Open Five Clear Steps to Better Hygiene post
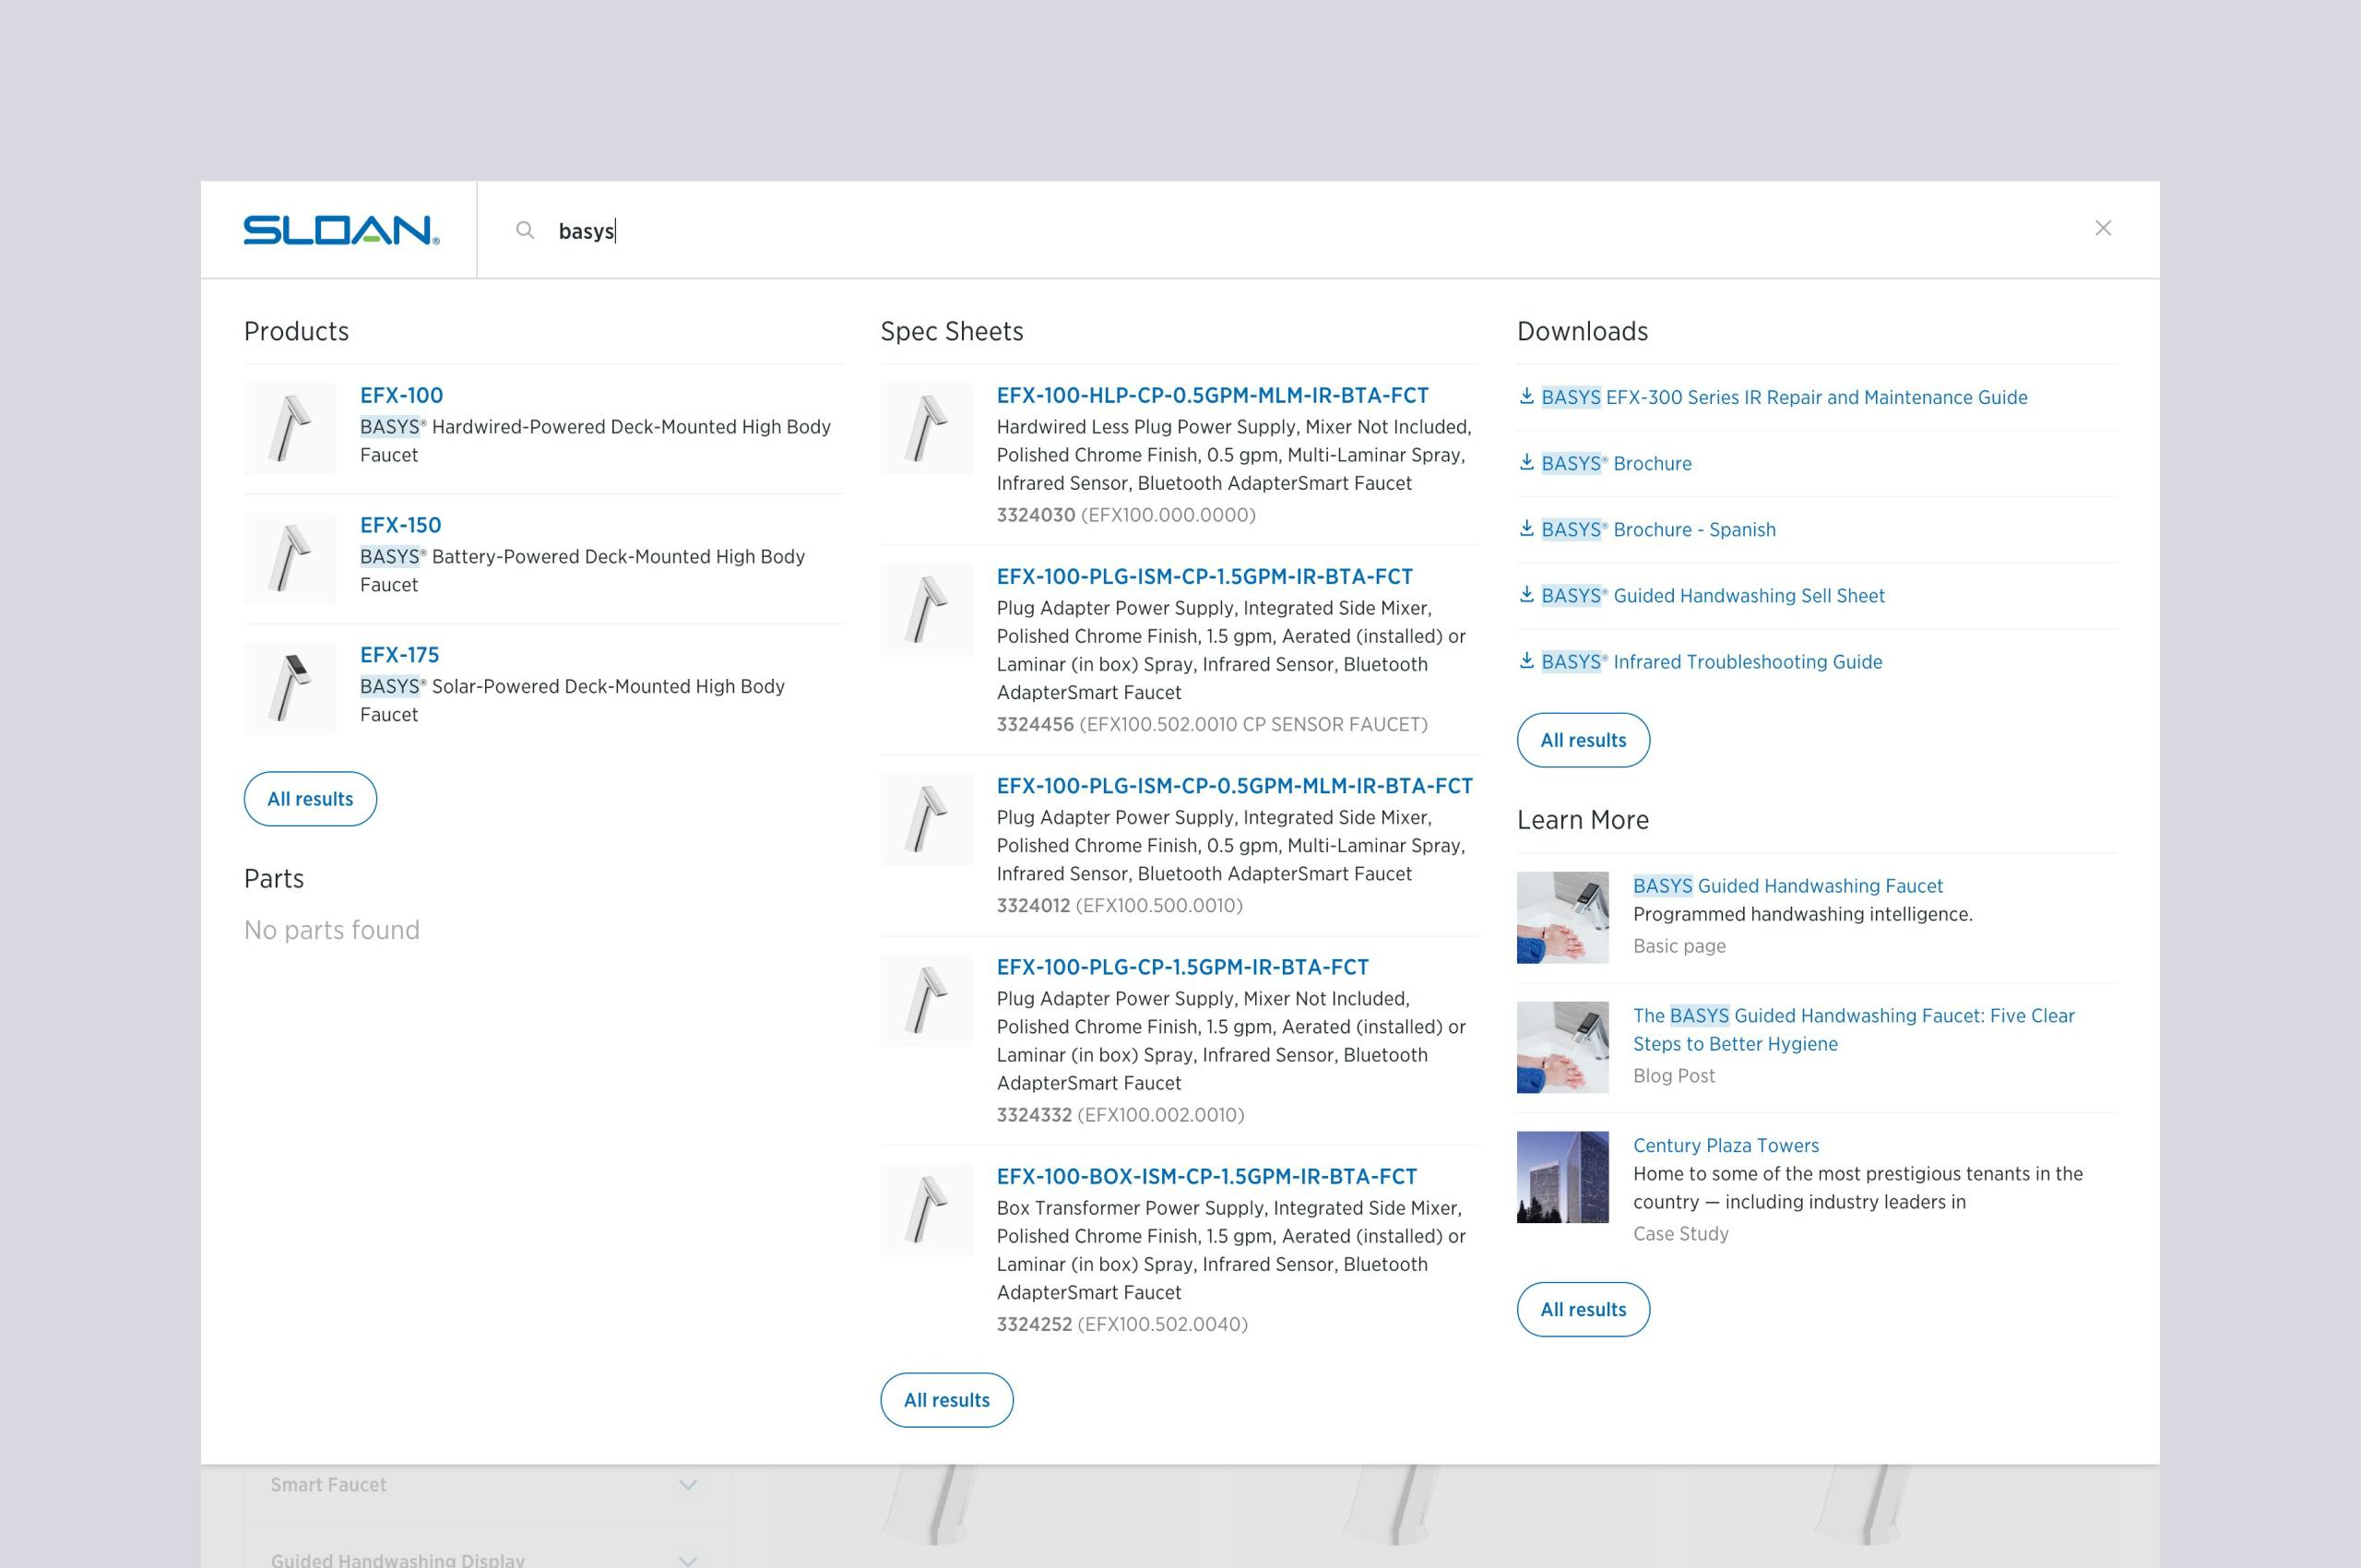The width and height of the screenshot is (2361, 1568). pos(1853,1029)
